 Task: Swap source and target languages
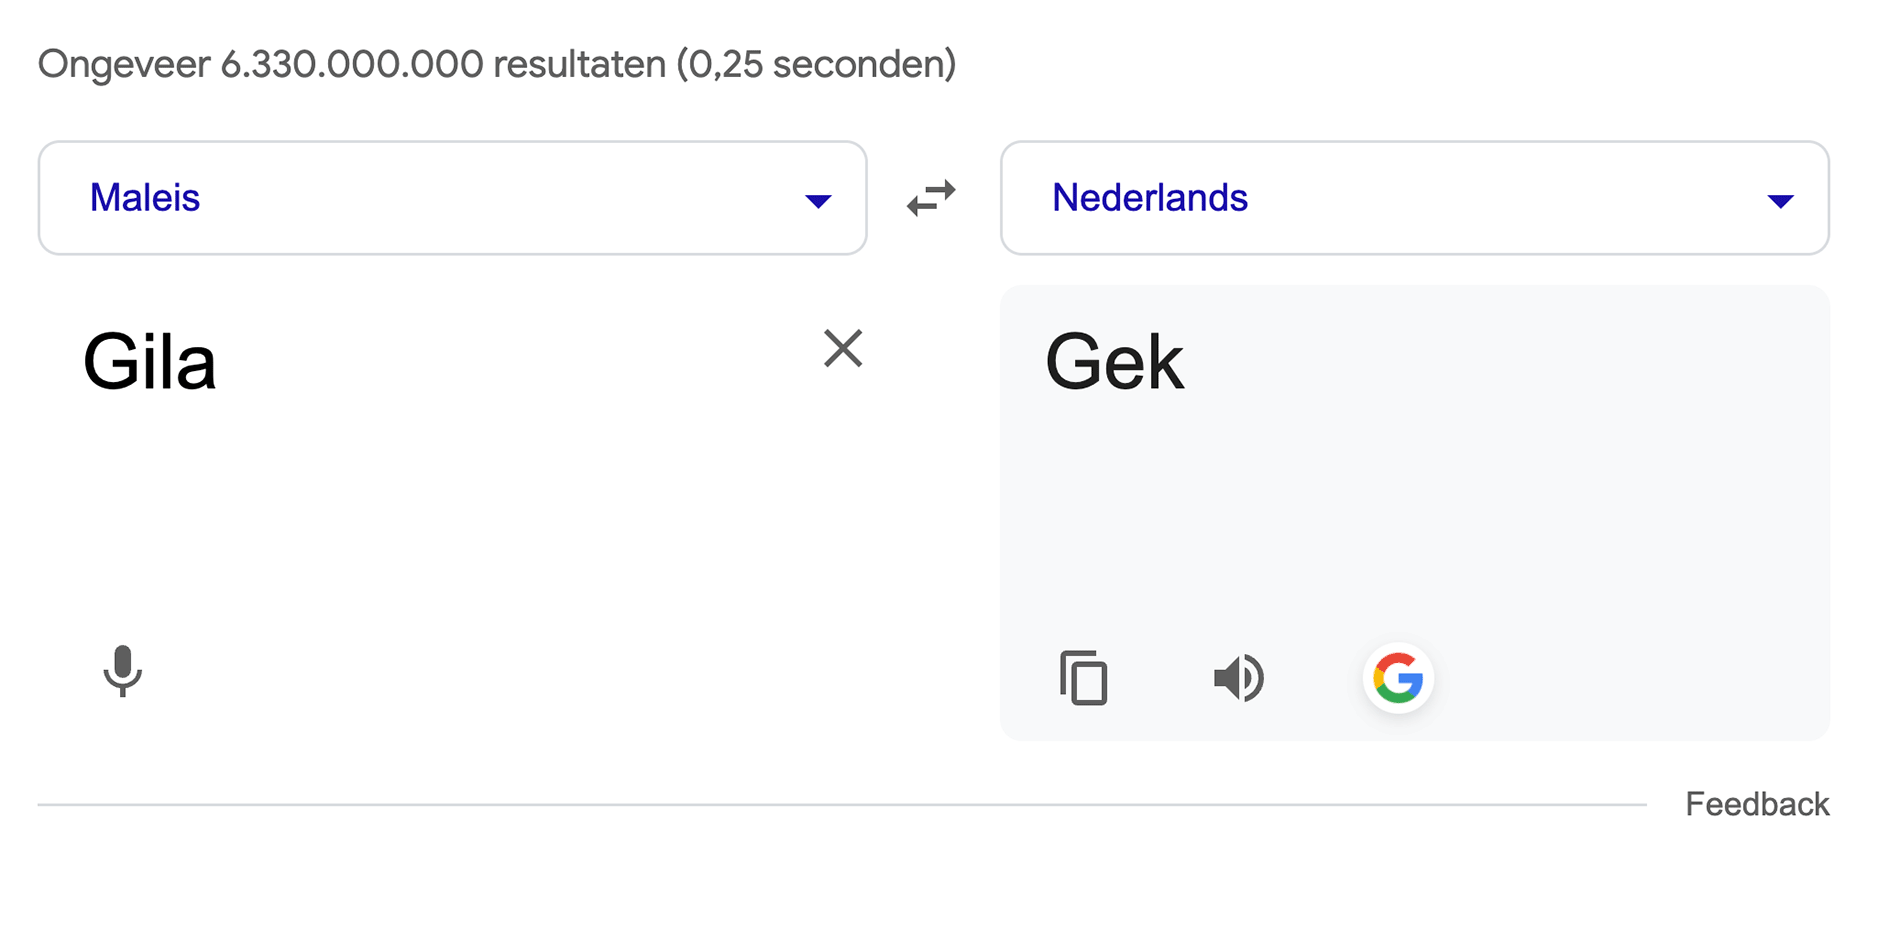931,198
